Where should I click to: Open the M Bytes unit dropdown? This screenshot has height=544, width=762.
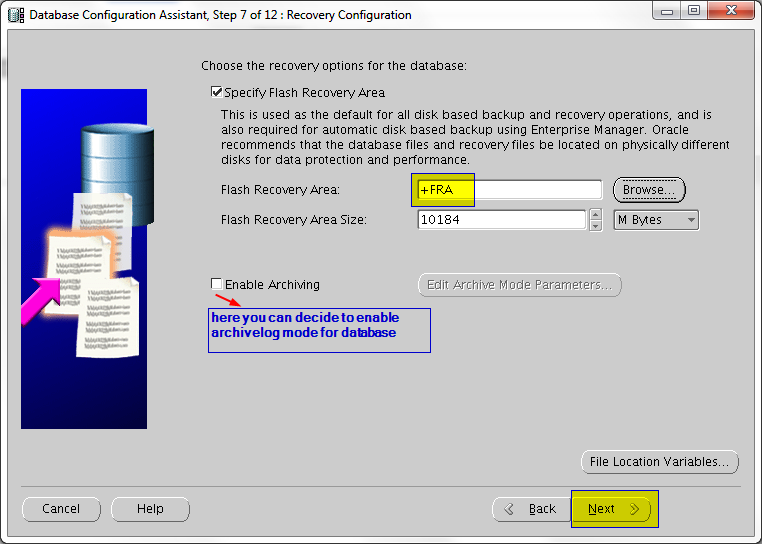click(656, 220)
